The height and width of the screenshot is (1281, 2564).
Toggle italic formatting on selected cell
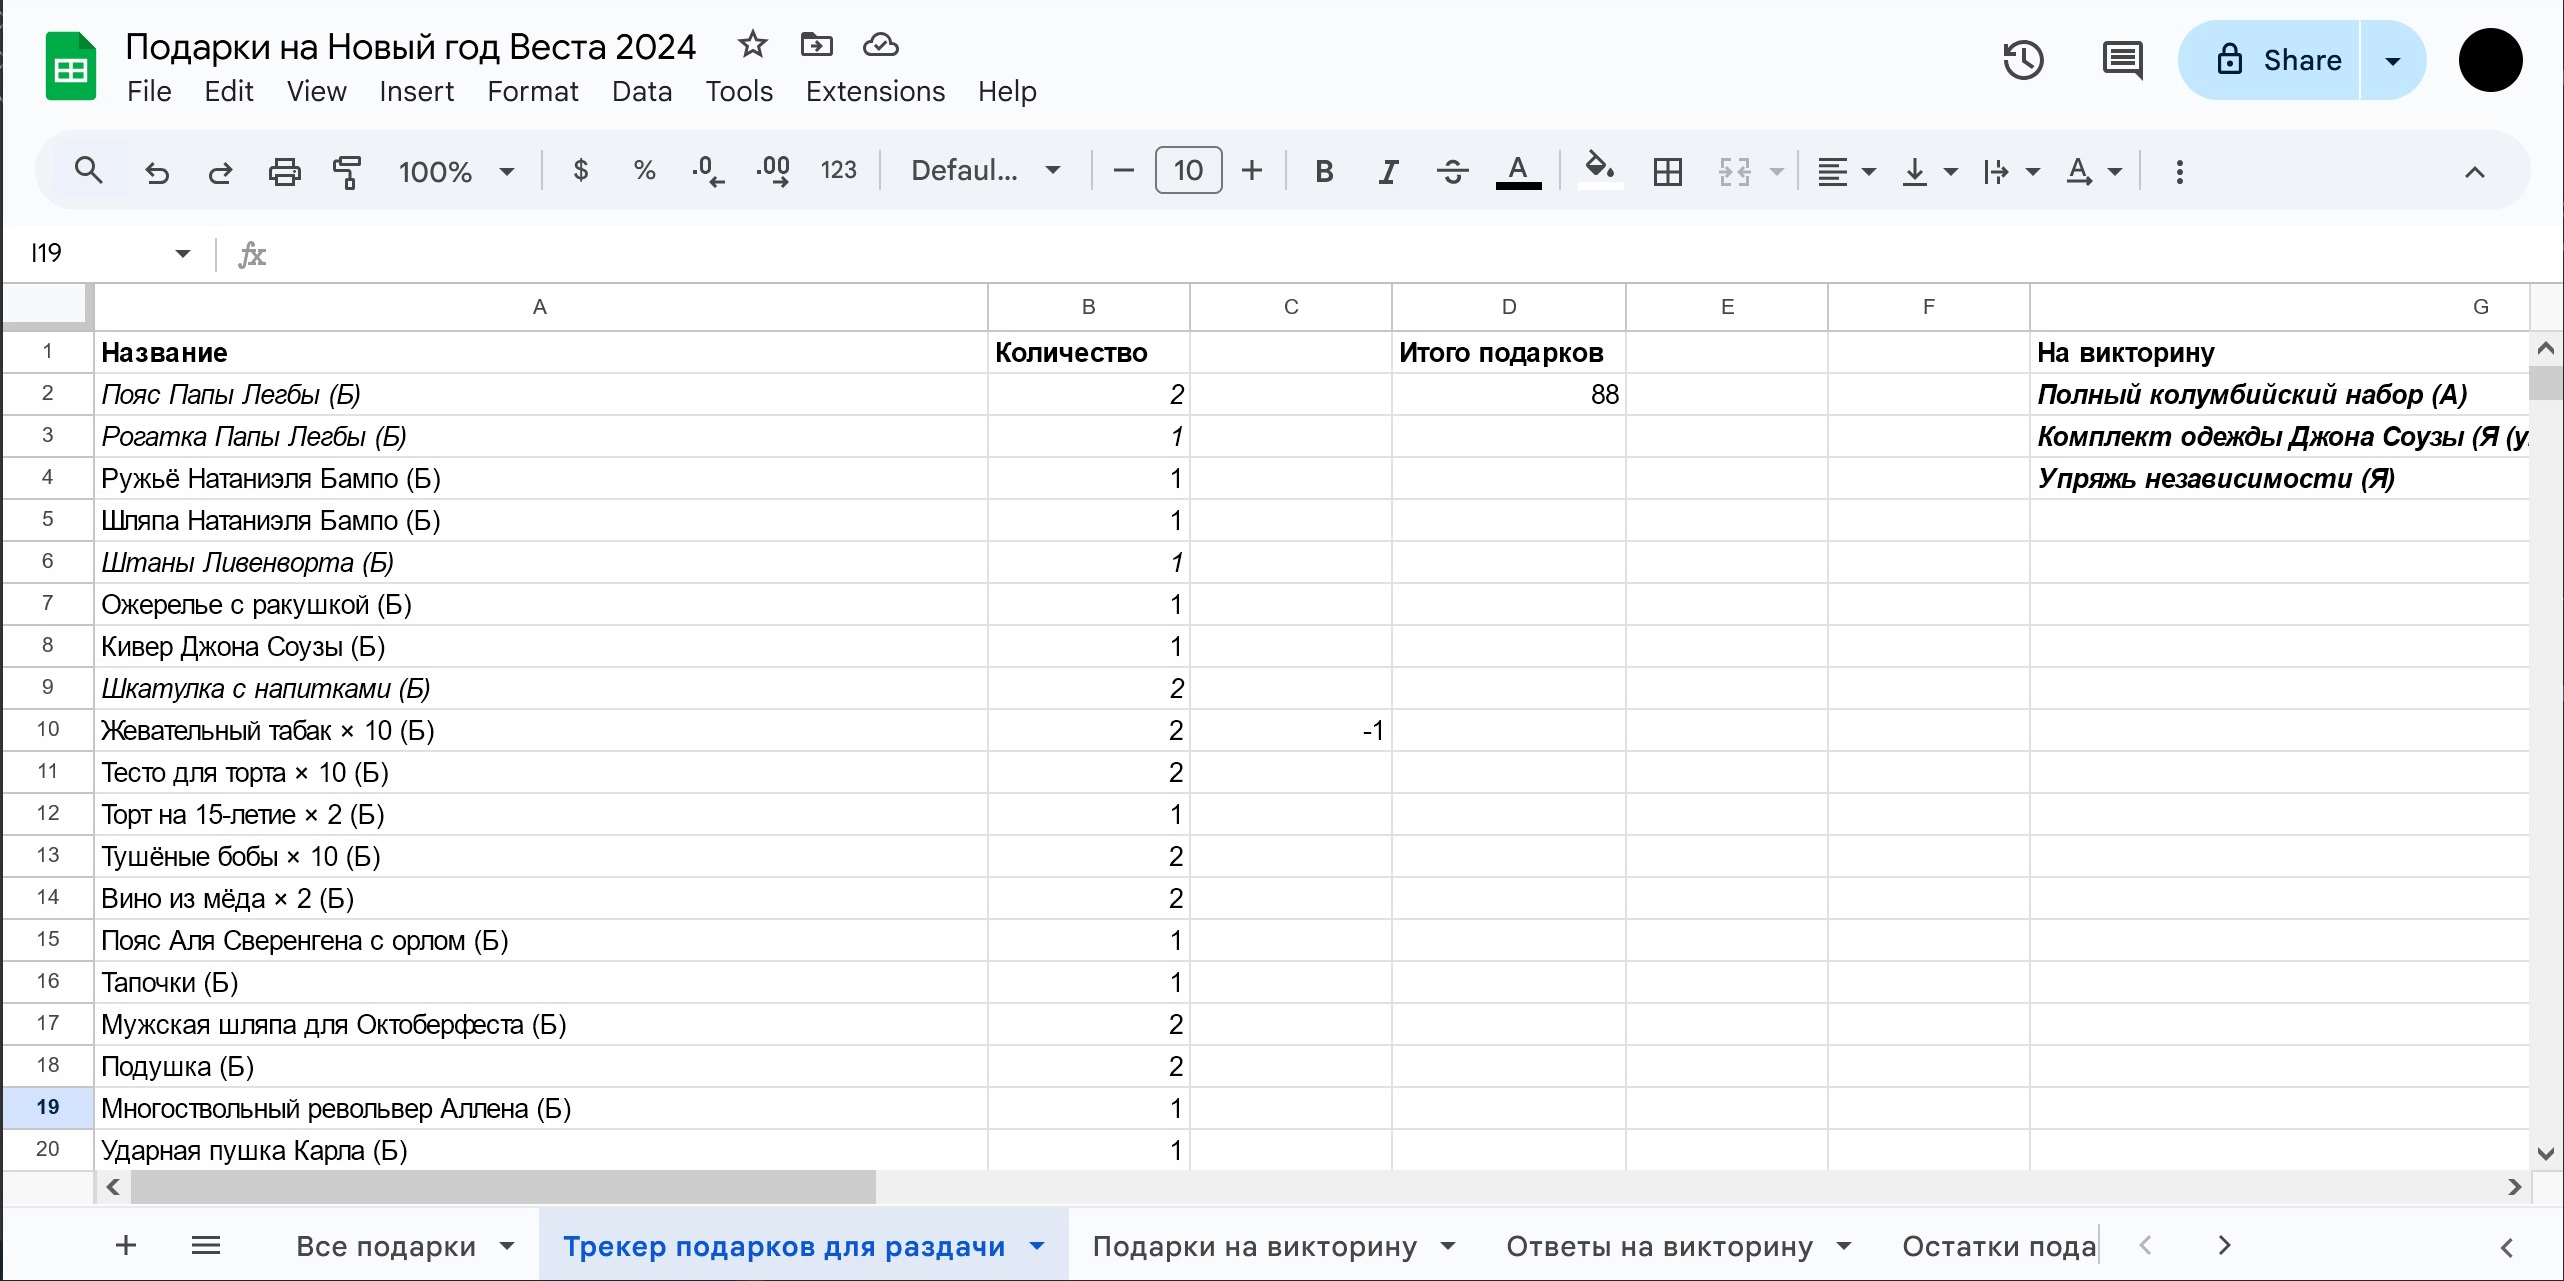1387,170
